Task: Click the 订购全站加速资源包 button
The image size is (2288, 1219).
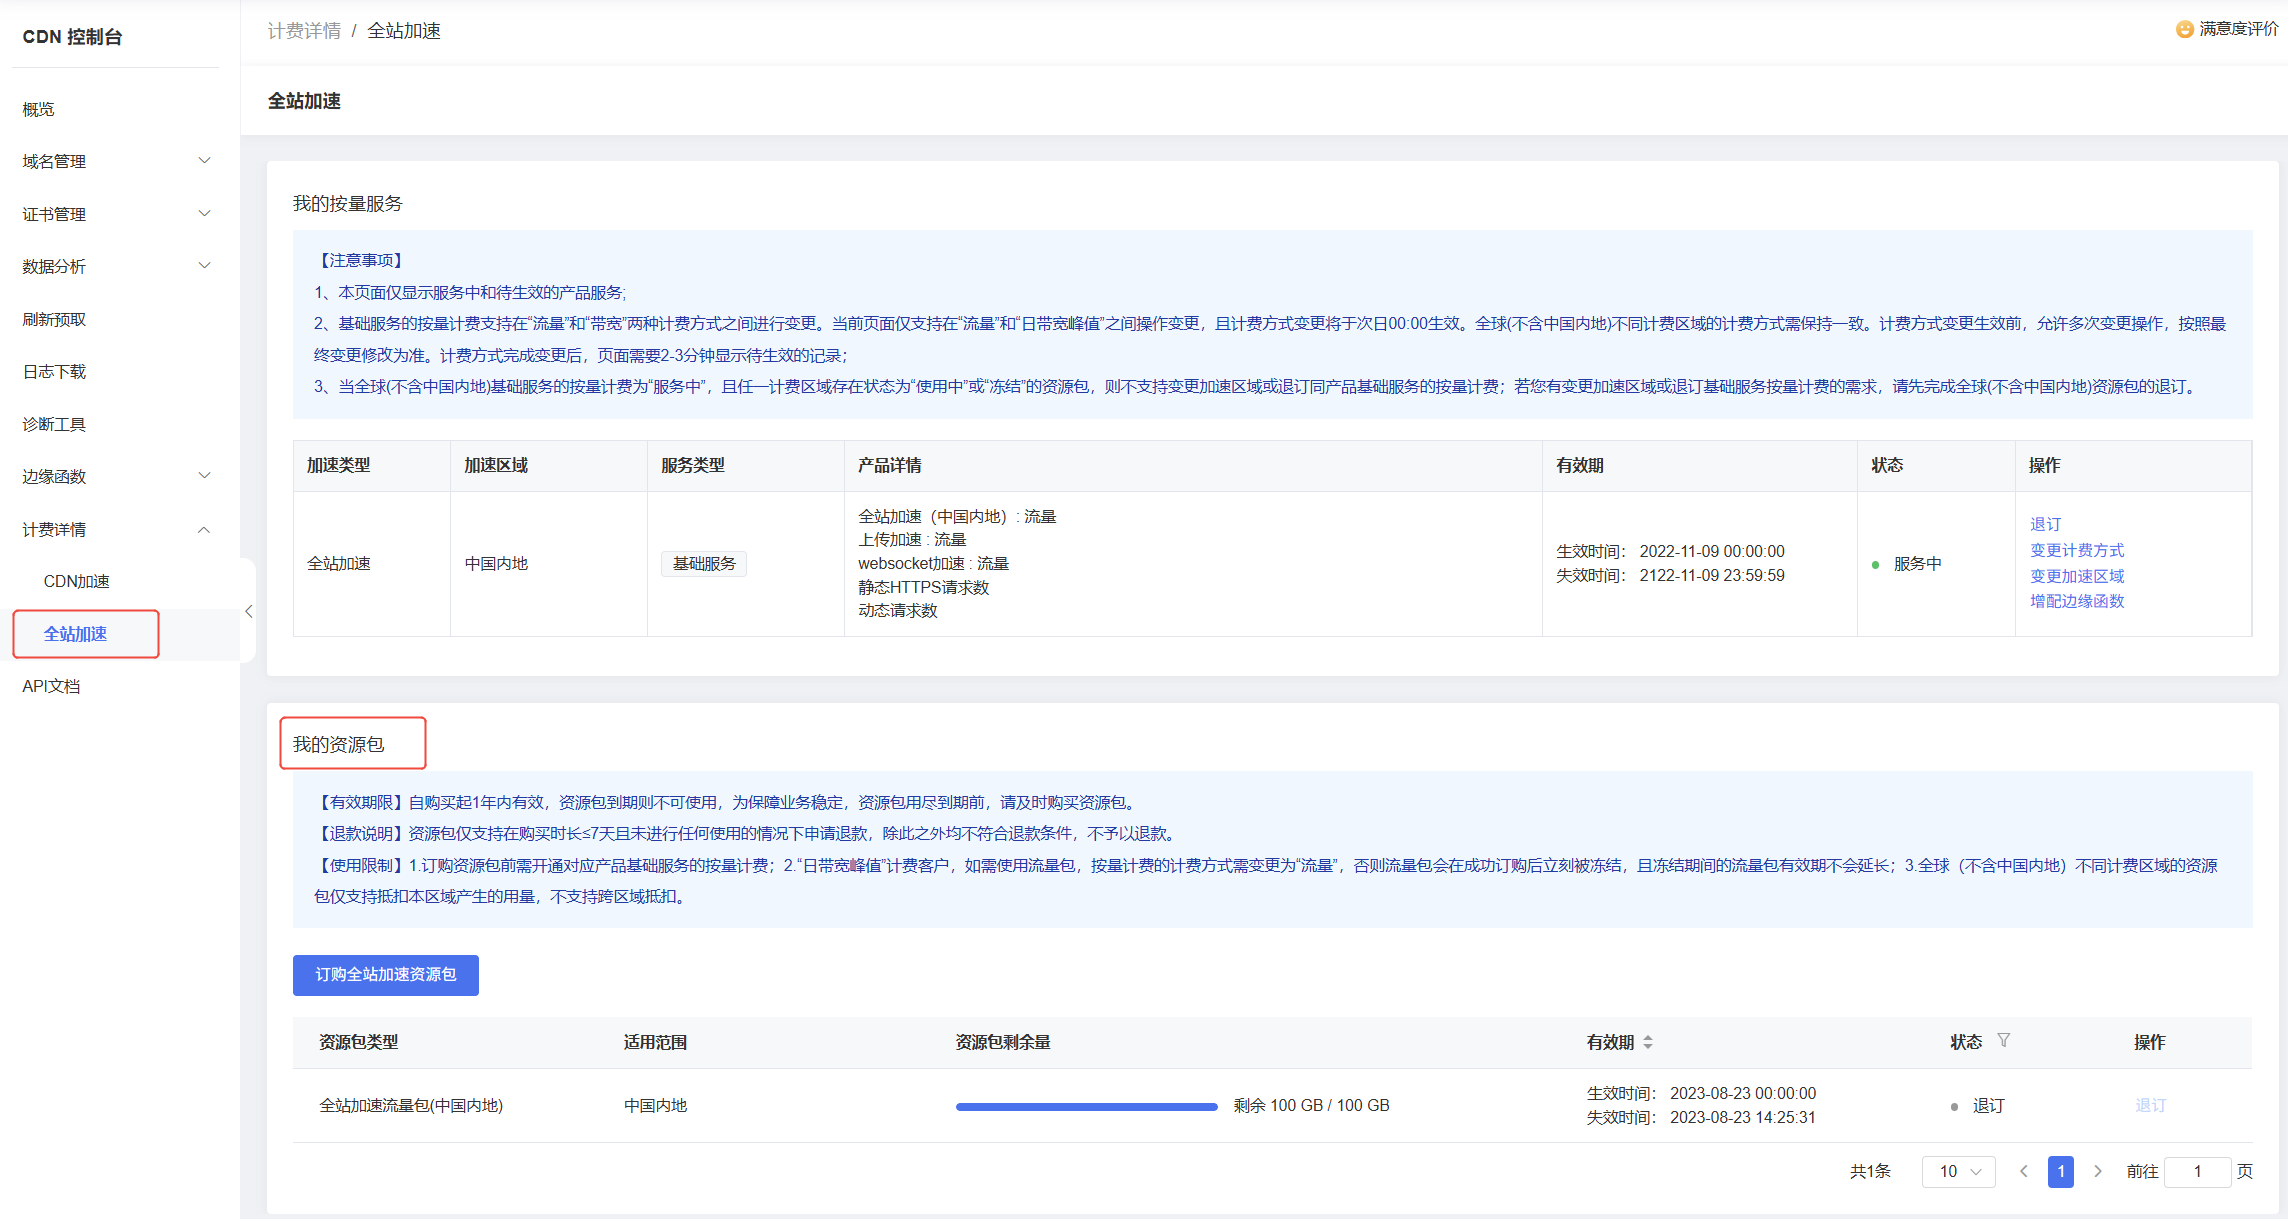Action: [385, 974]
